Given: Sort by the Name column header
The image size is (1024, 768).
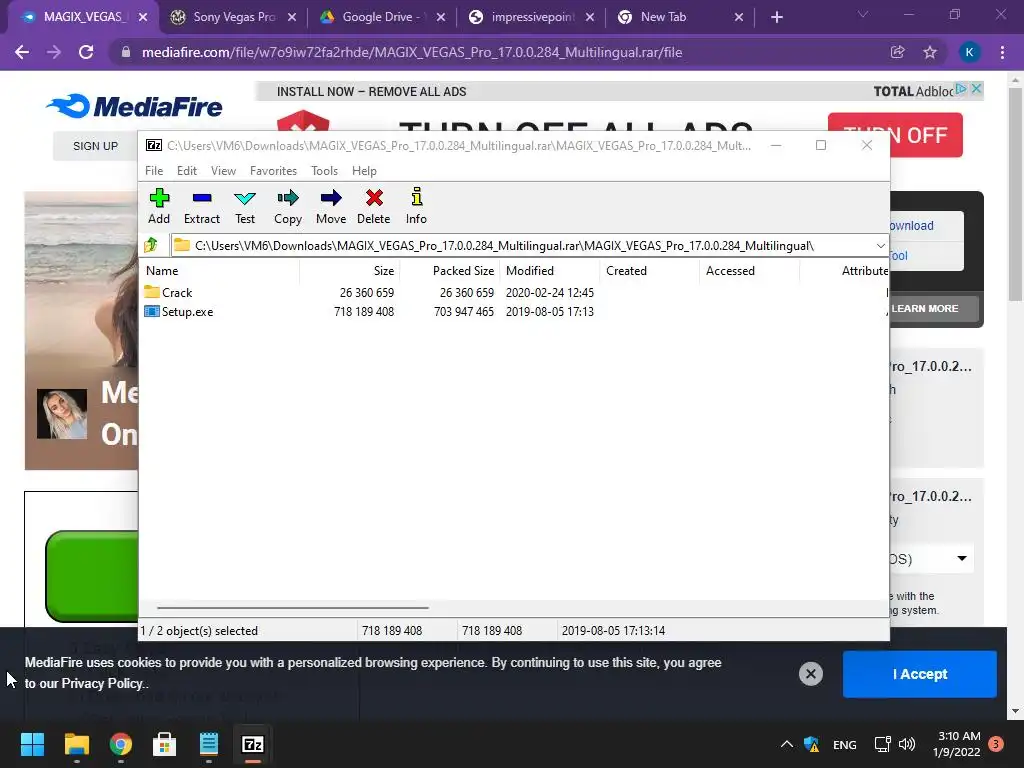Looking at the screenshot, I should pyautogui.click(x=221, y=270).
